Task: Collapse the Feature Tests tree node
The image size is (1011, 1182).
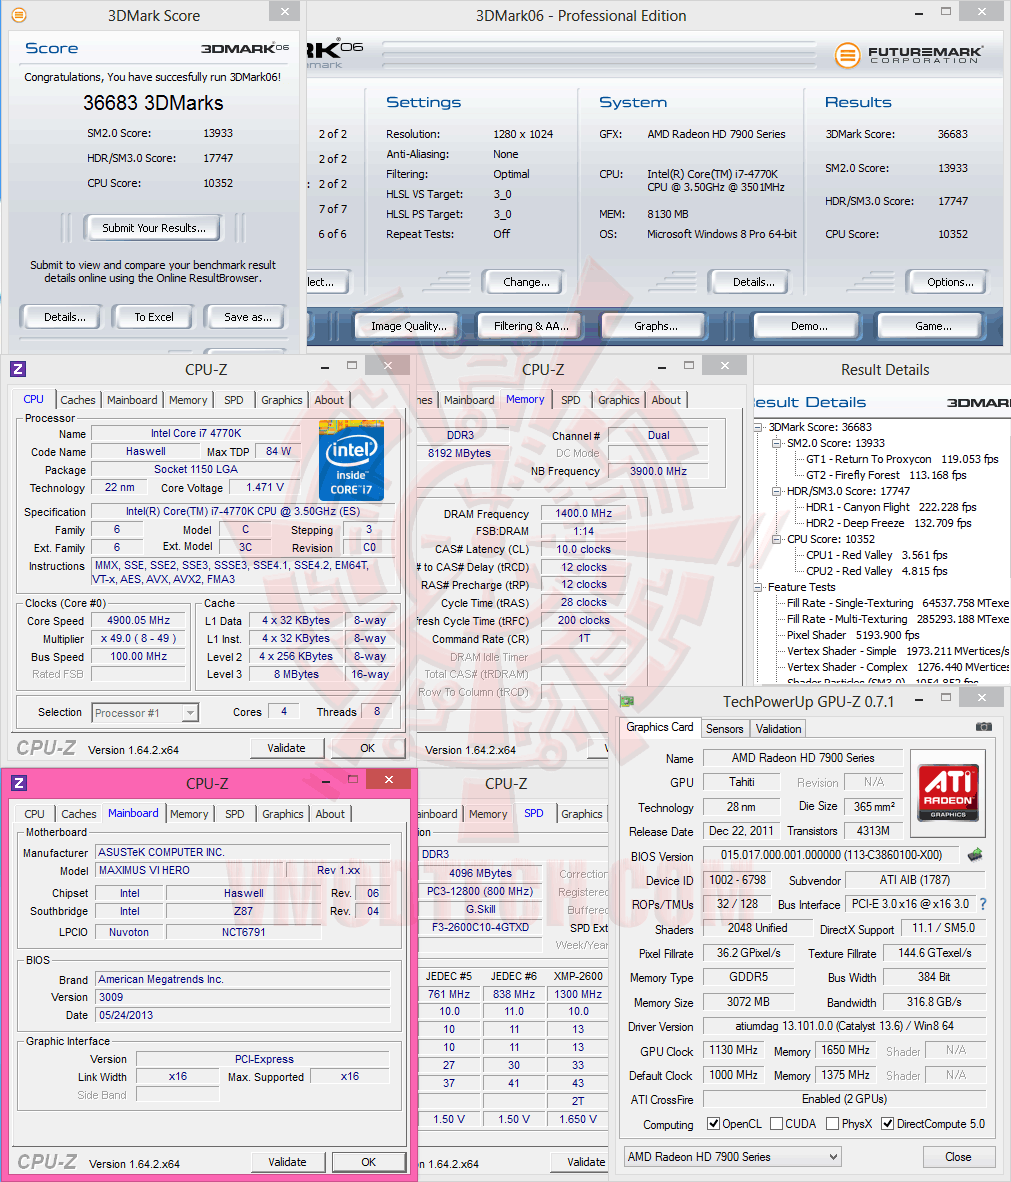Action: (758, 587)
